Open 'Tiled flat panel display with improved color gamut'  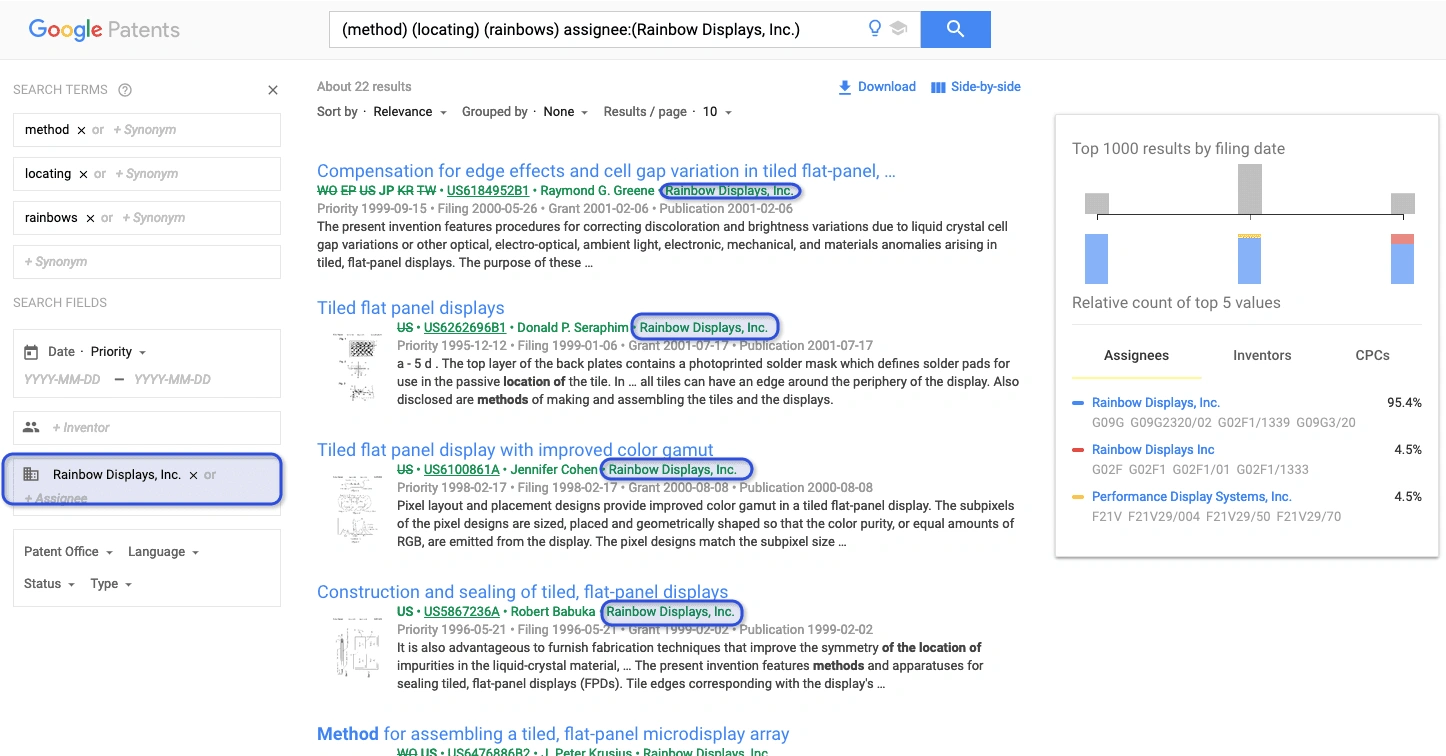click(515, 450)
